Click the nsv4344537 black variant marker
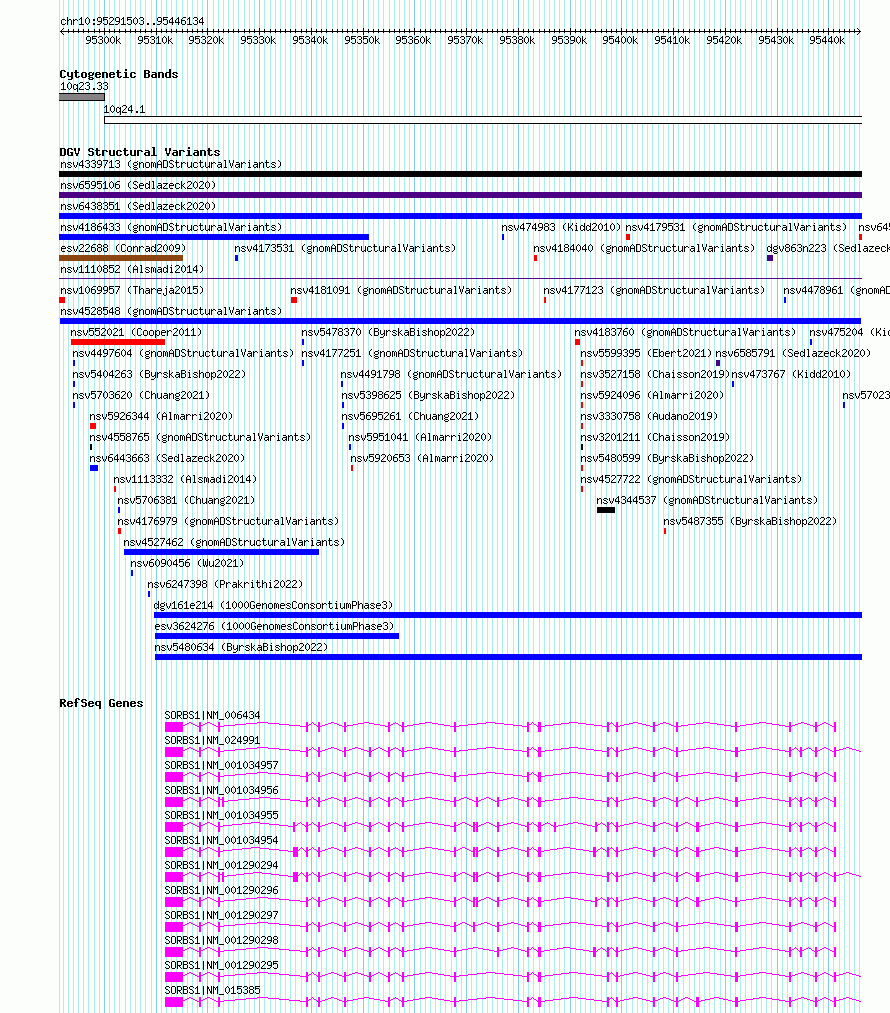890x1013 pixels. click(x=606, y=510)
